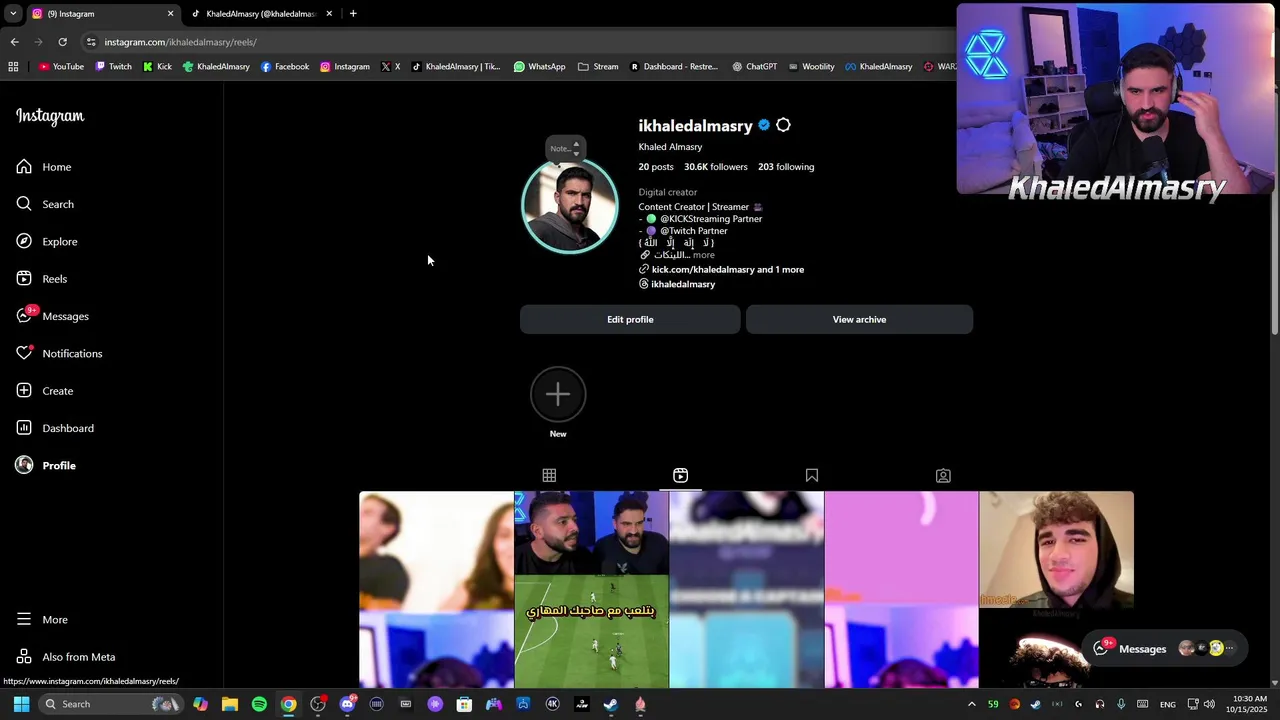Click the Instagram logo
The height and width of the screenshot is (720, 1280).
(50, 116)
